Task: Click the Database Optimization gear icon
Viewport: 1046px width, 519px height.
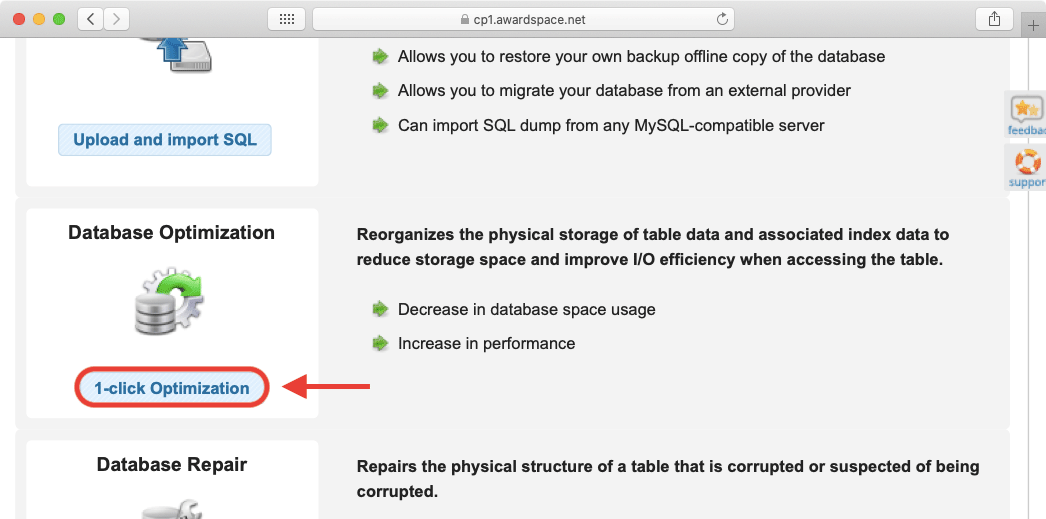Action: (x=168, y=301)
